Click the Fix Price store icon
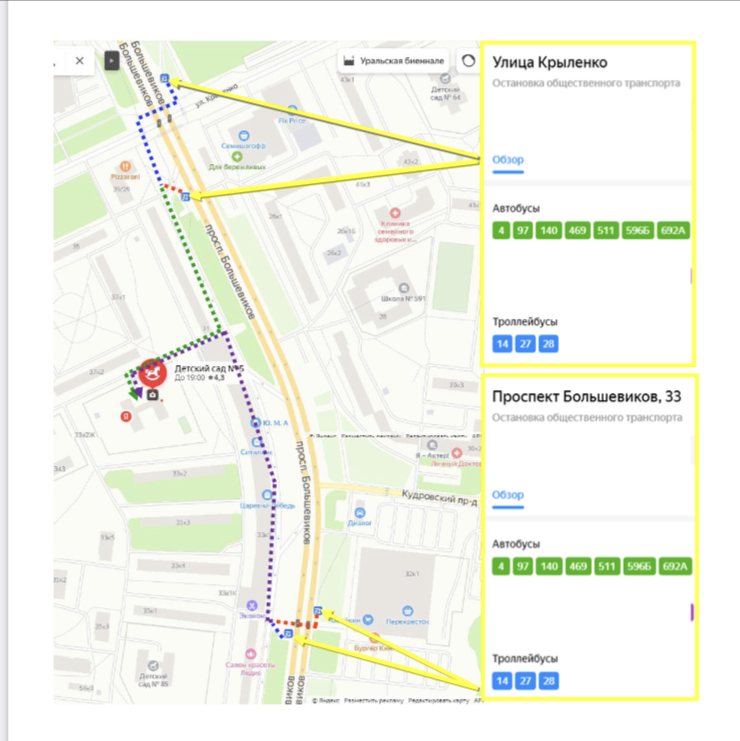 [x=290, y=109]
